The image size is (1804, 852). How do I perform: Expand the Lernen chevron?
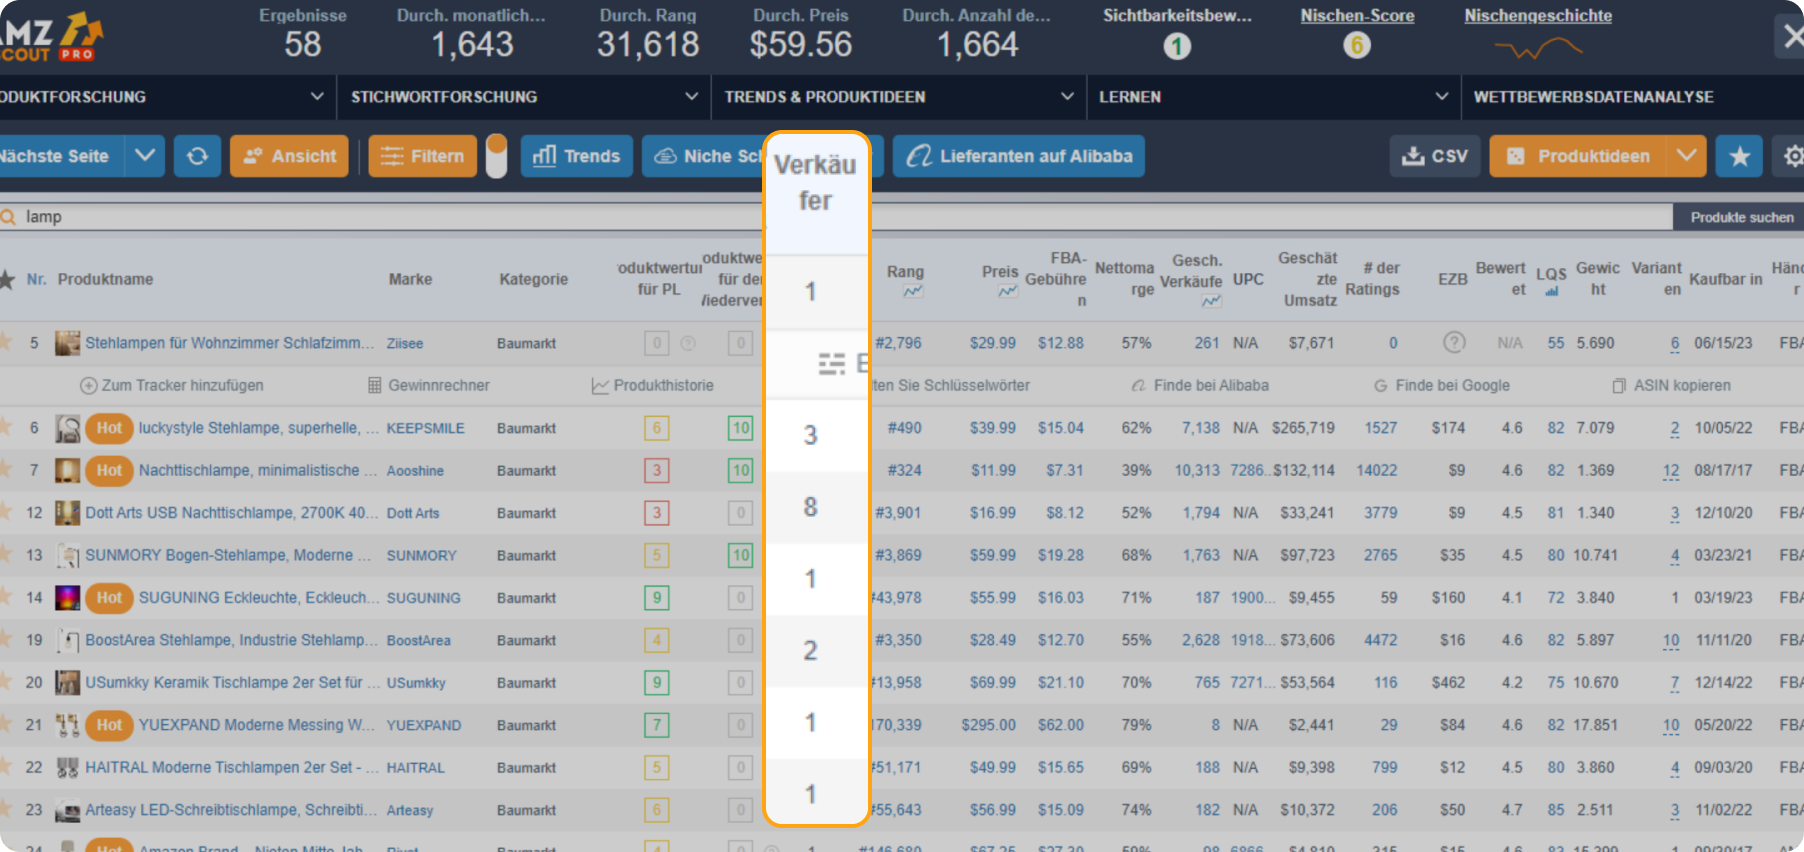[1442, 97]
